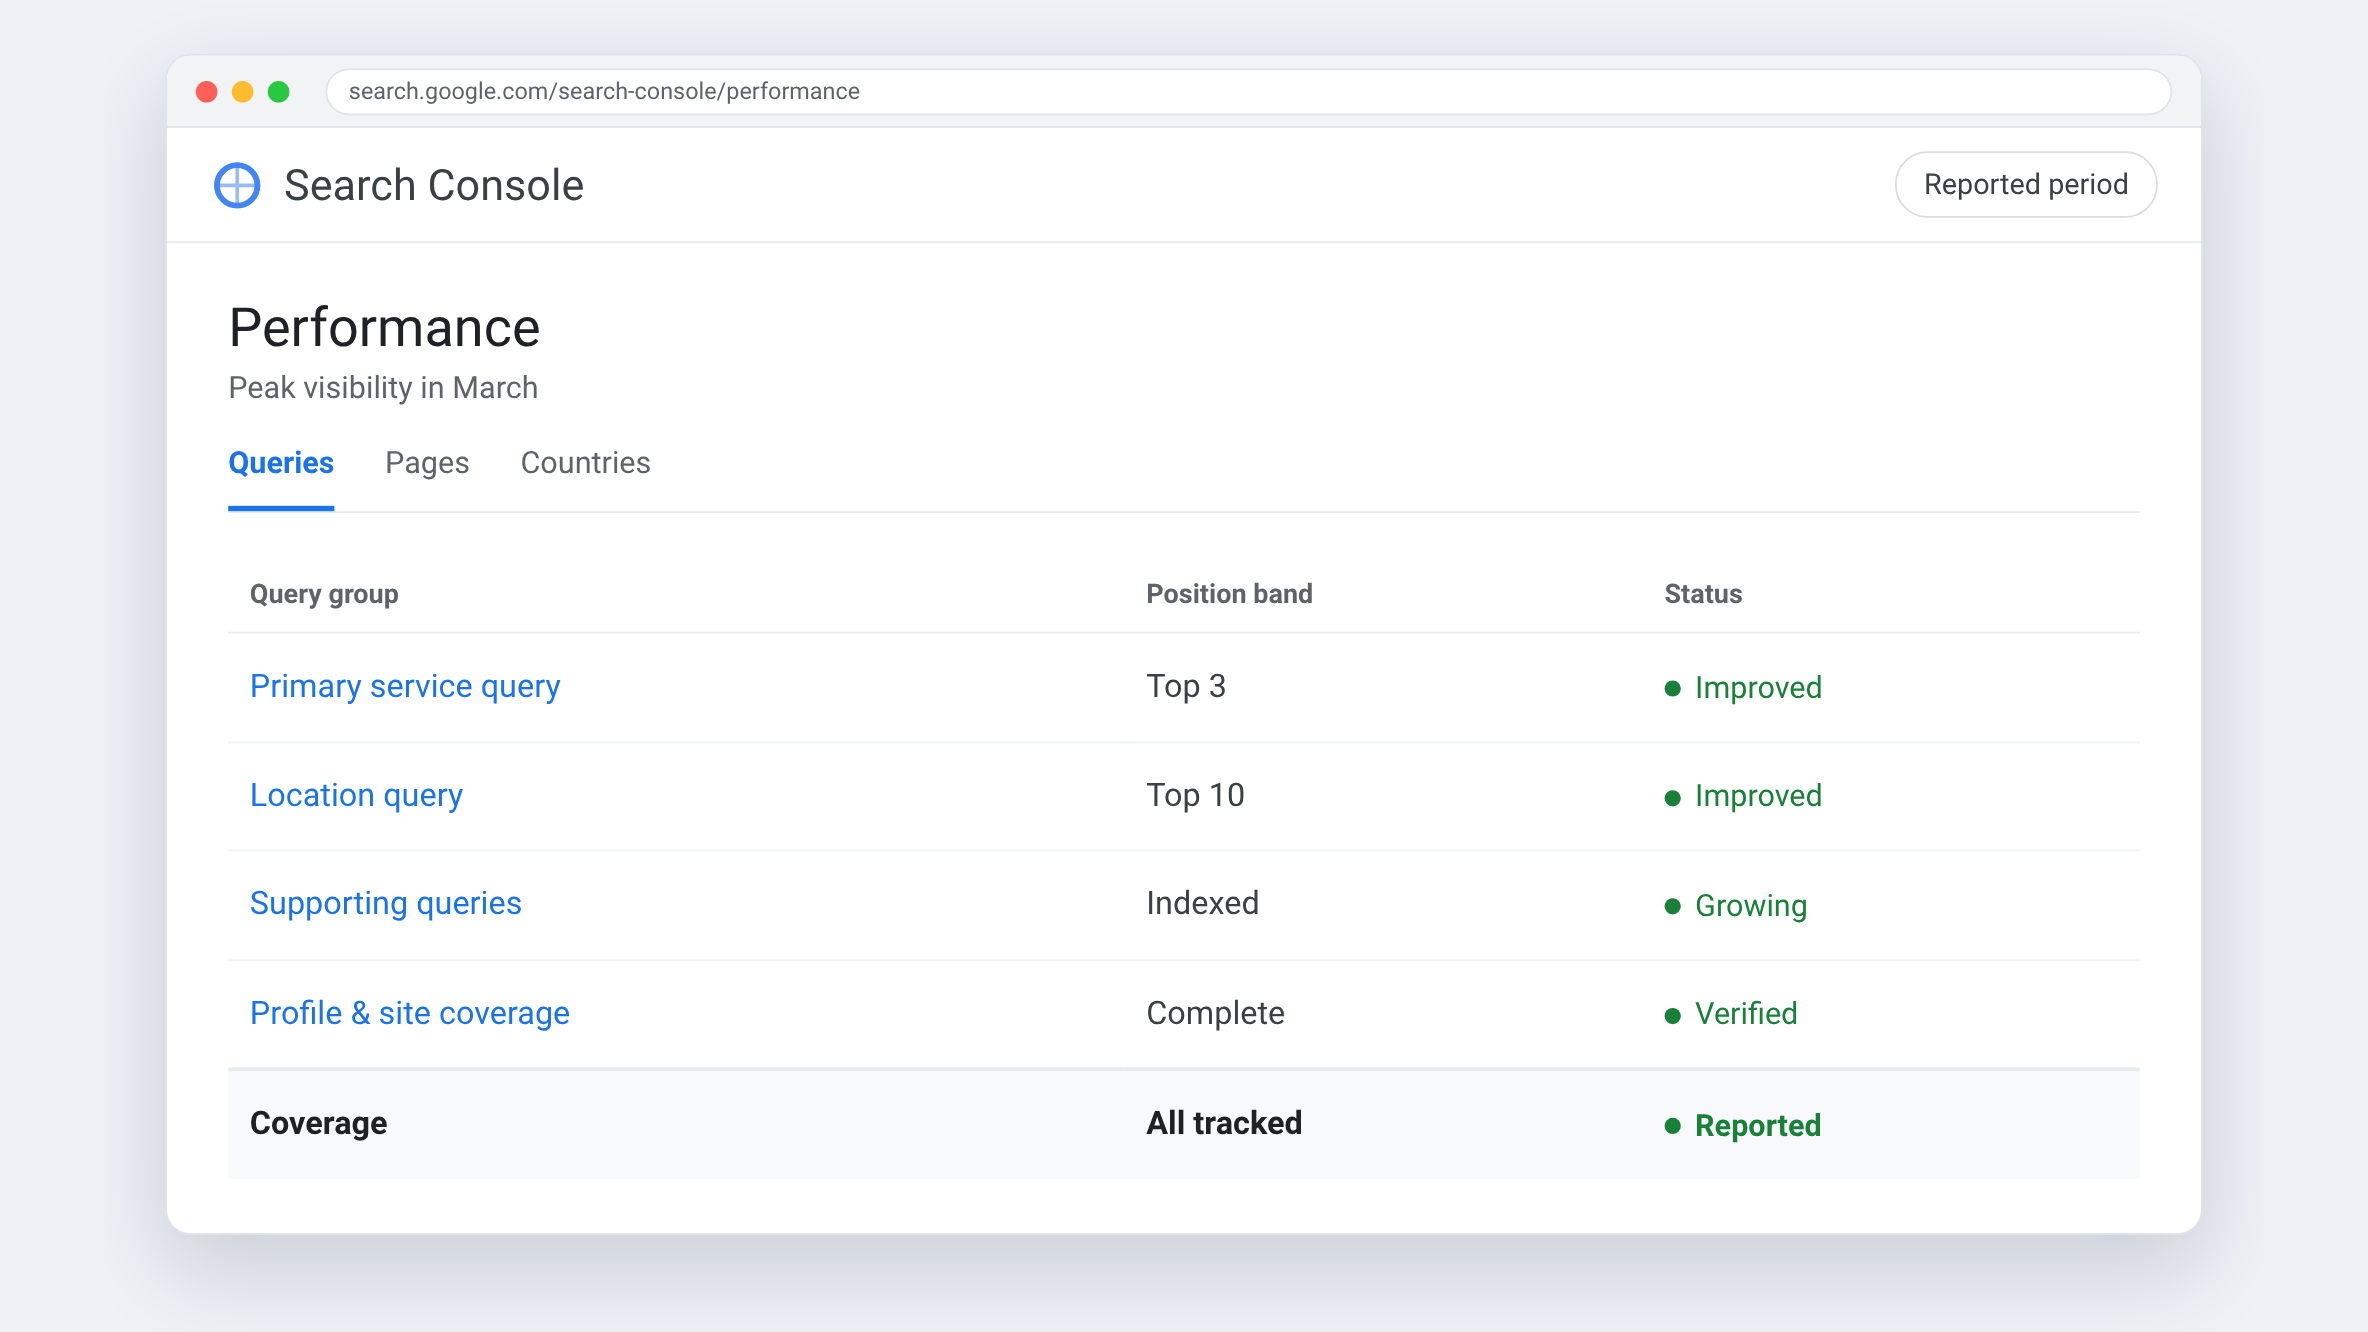Open the Location query link
The height and width of the screenshot is (1332, 2368).
(356, 796)
